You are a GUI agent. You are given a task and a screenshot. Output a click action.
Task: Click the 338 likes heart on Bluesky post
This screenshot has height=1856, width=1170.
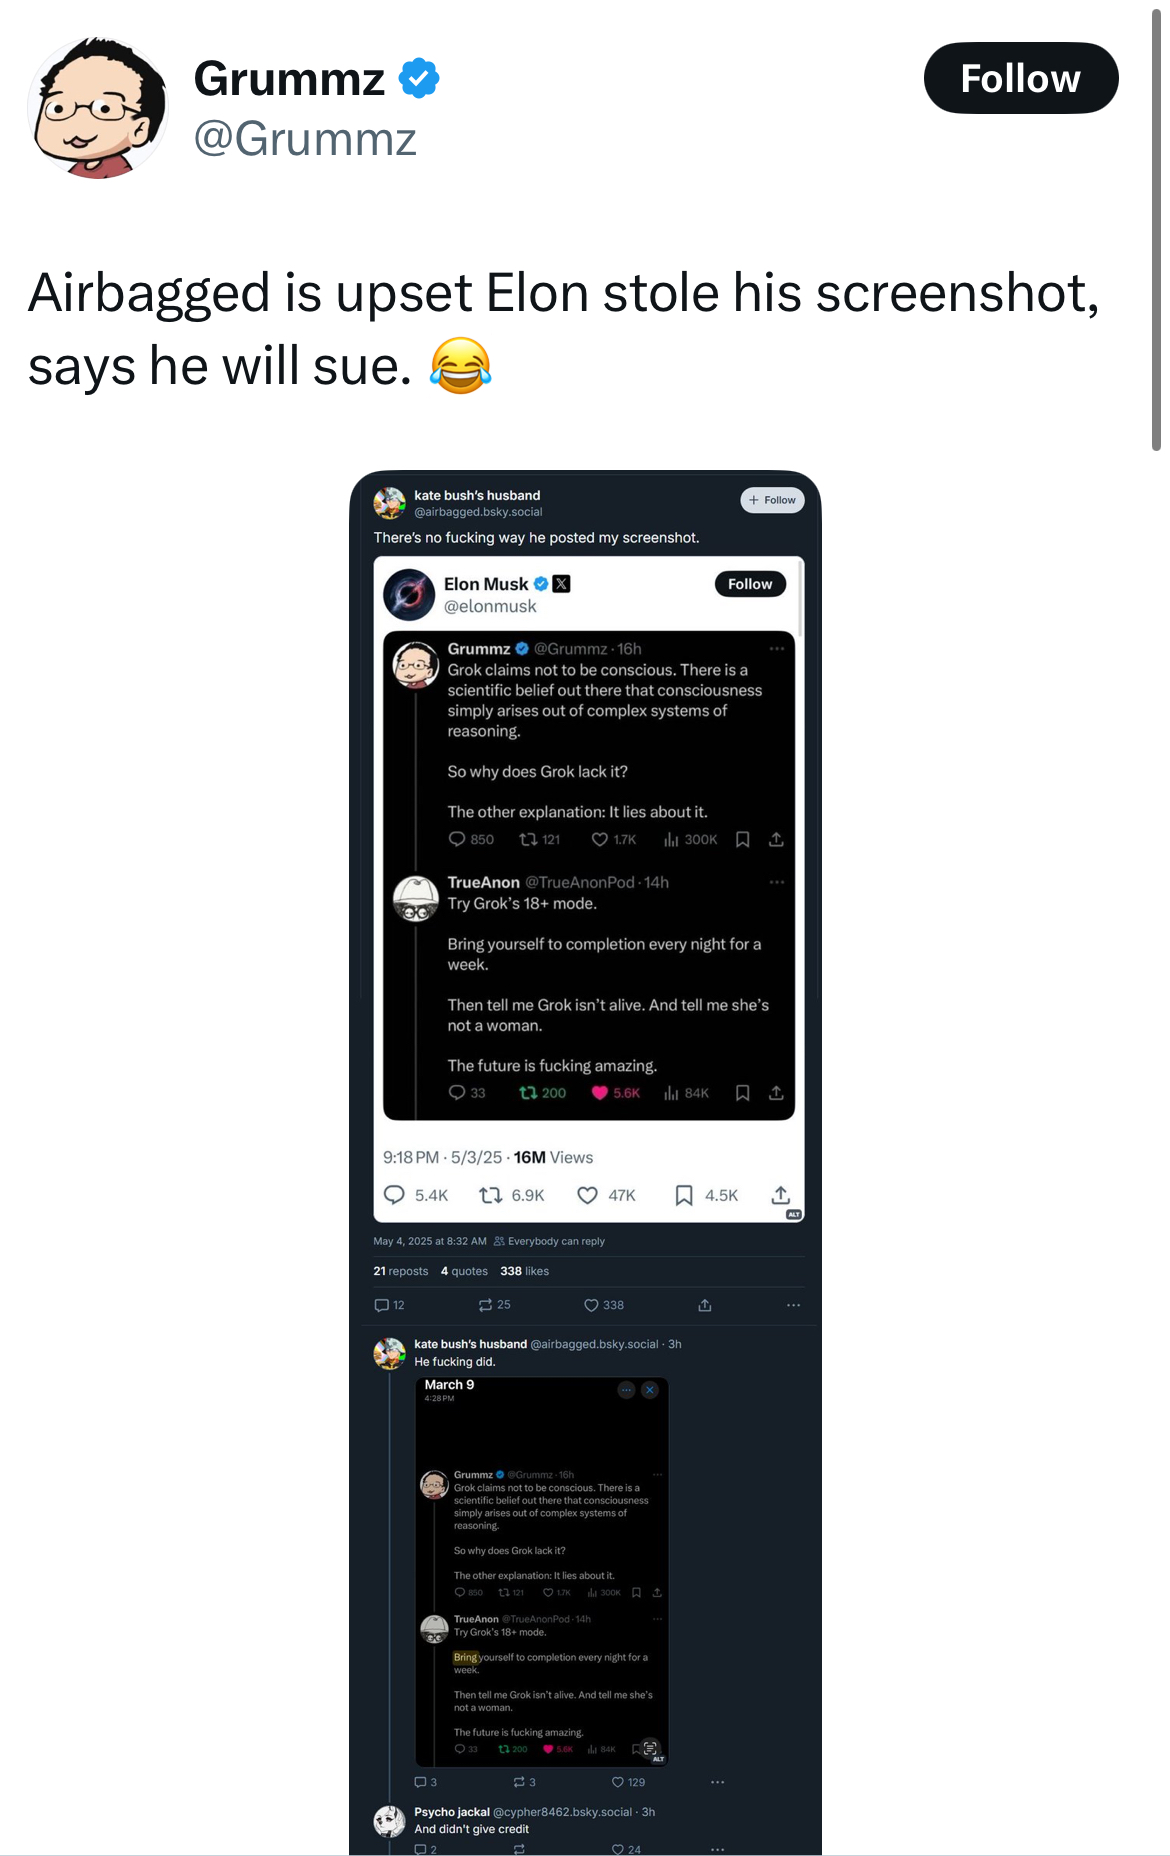(591, 1305)
